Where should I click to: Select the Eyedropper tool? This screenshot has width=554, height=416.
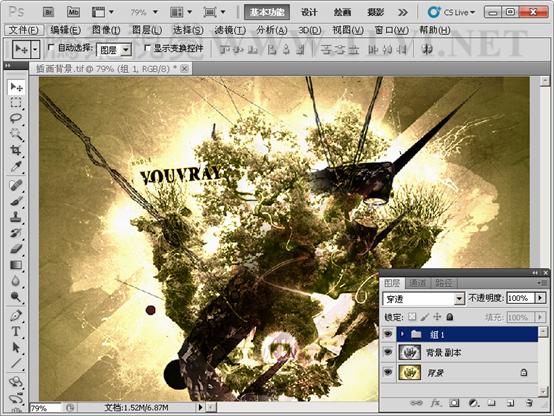point(16,166)
